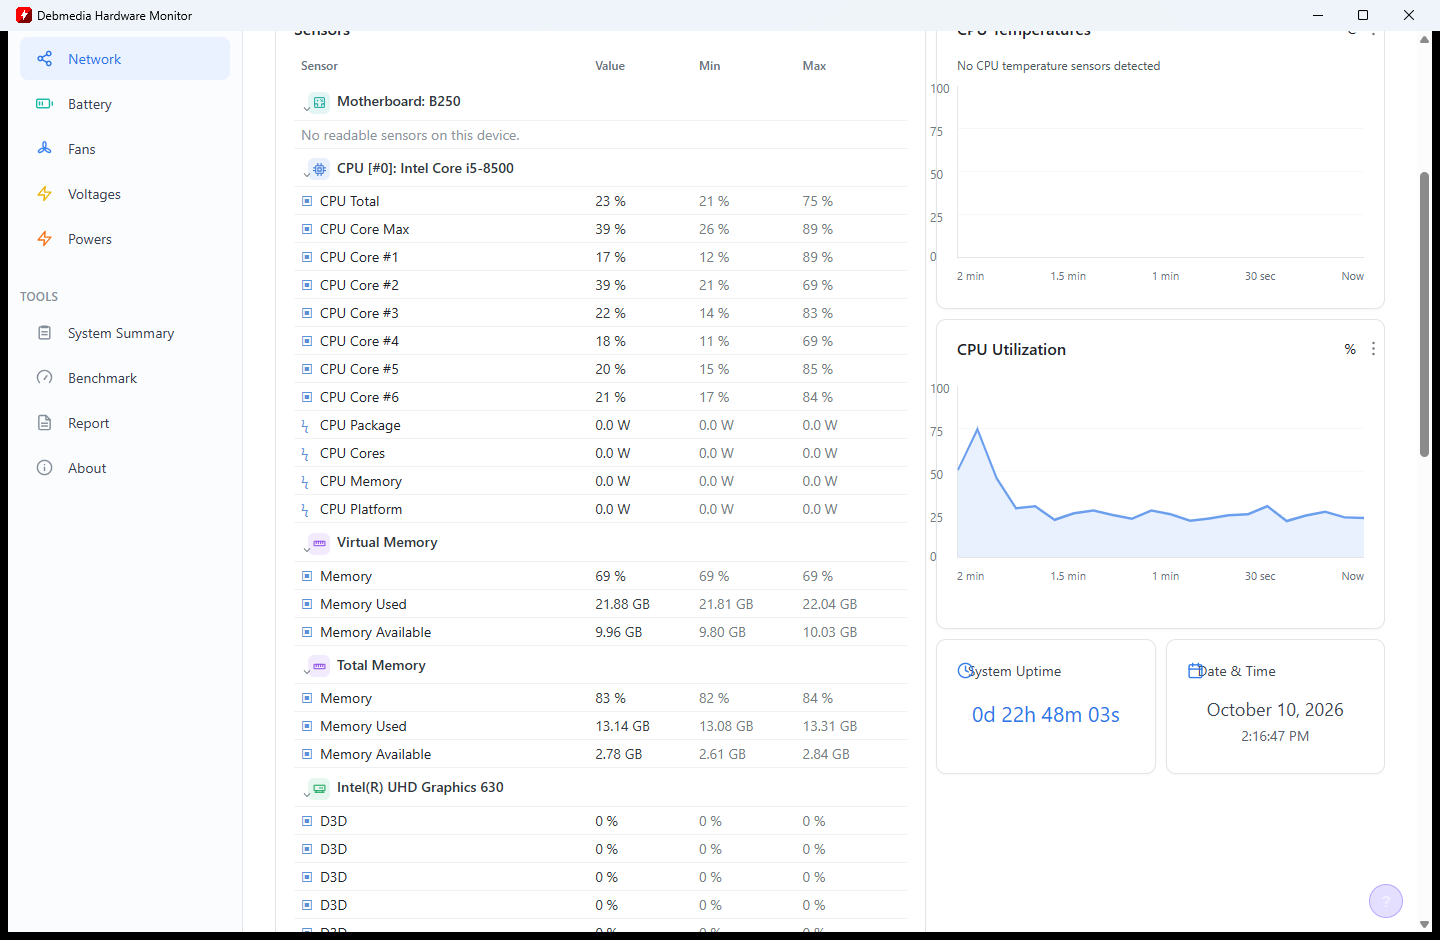Click the System Summary document icon
1440x940 pixels.
44,333
